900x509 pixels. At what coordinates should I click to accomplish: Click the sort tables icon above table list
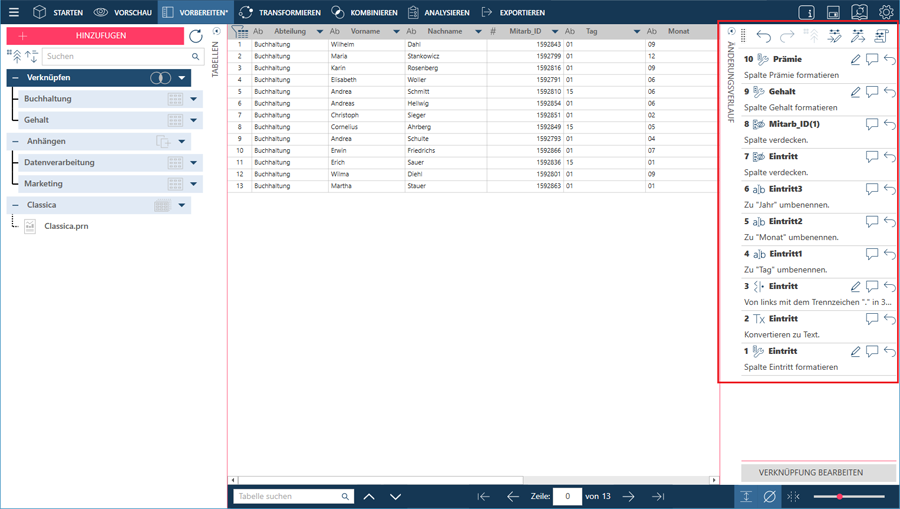pos(31,57)
